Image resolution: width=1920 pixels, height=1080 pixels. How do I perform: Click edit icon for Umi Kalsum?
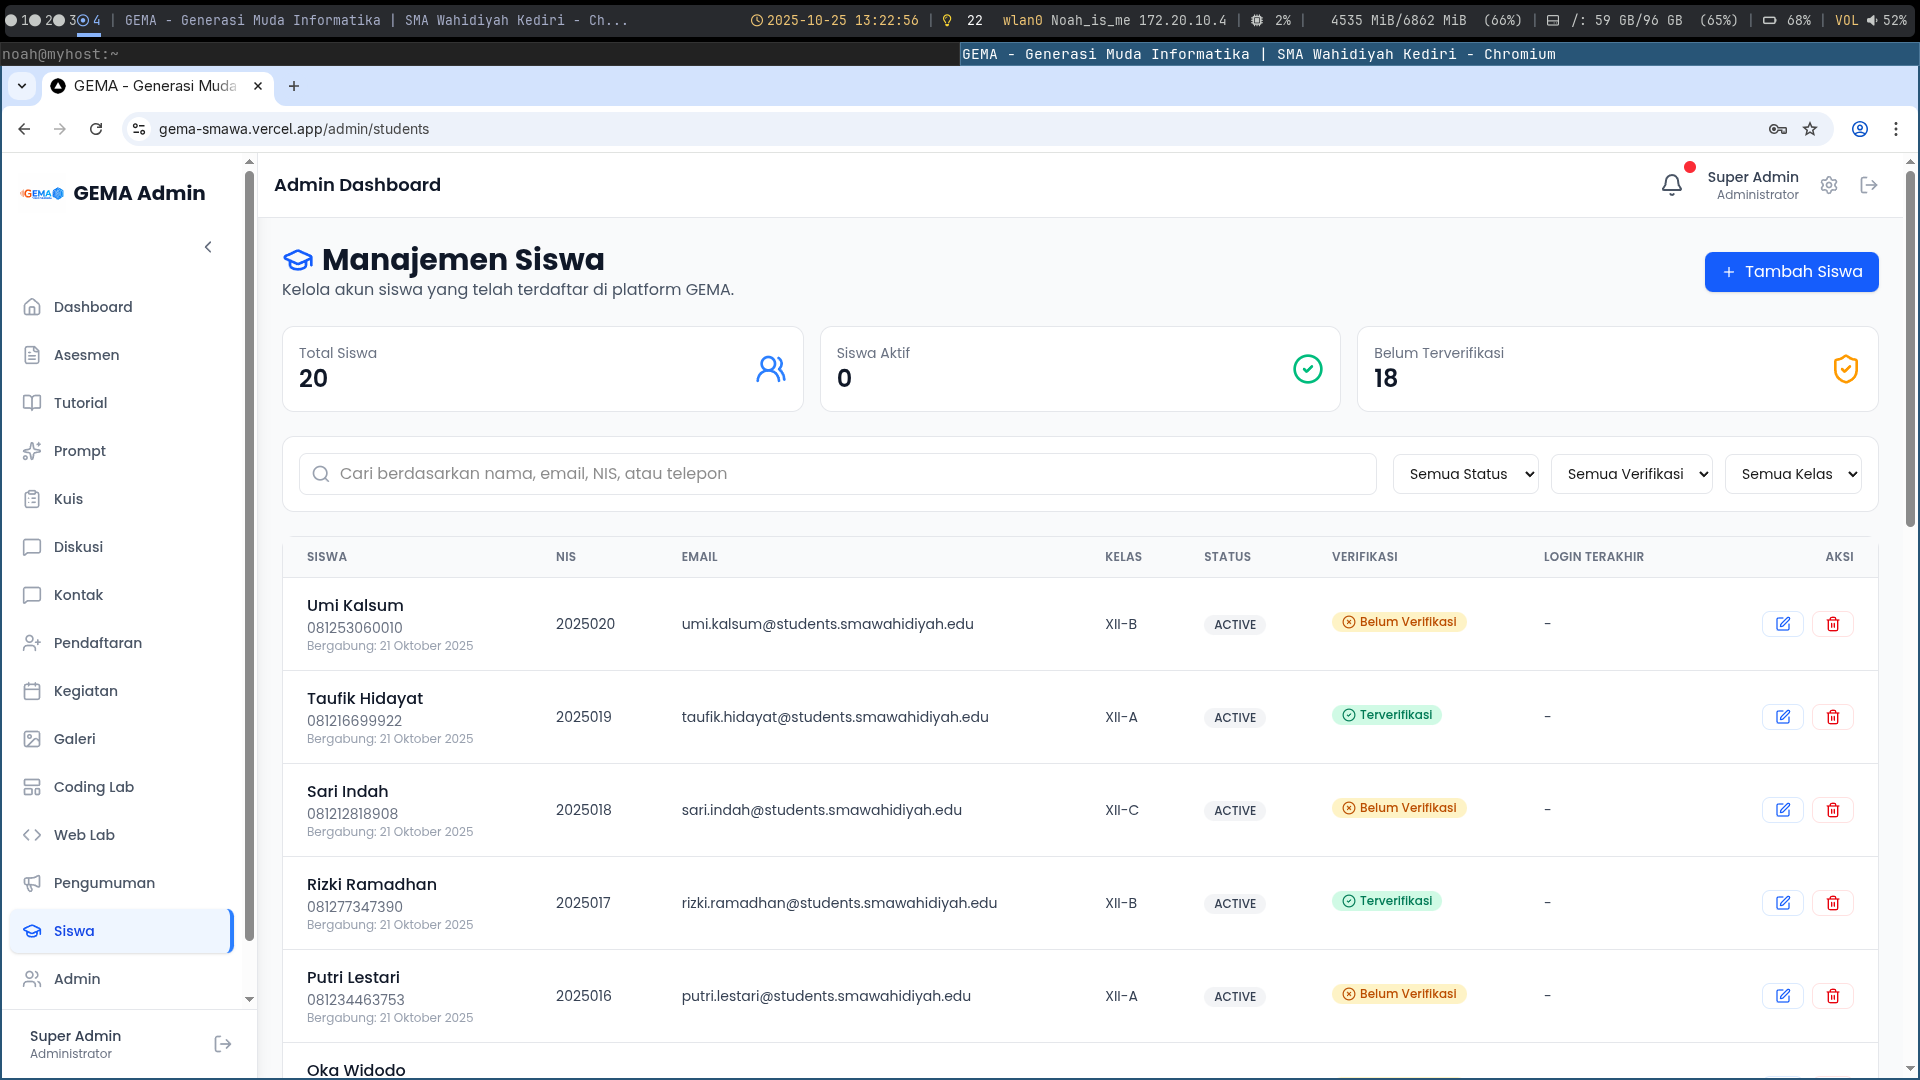[x=1782, y=624]
